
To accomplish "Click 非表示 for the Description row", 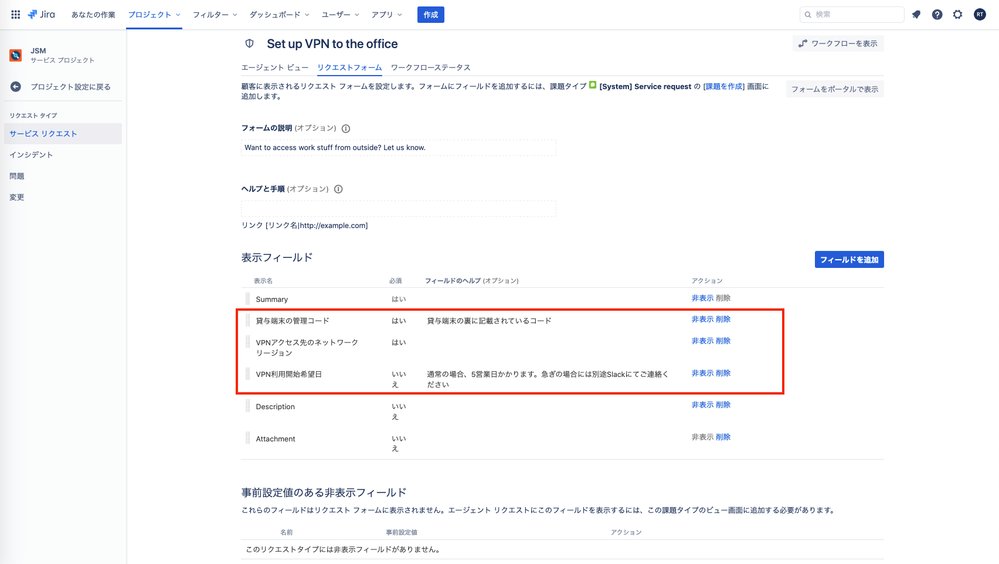I will tap(703, 405).
